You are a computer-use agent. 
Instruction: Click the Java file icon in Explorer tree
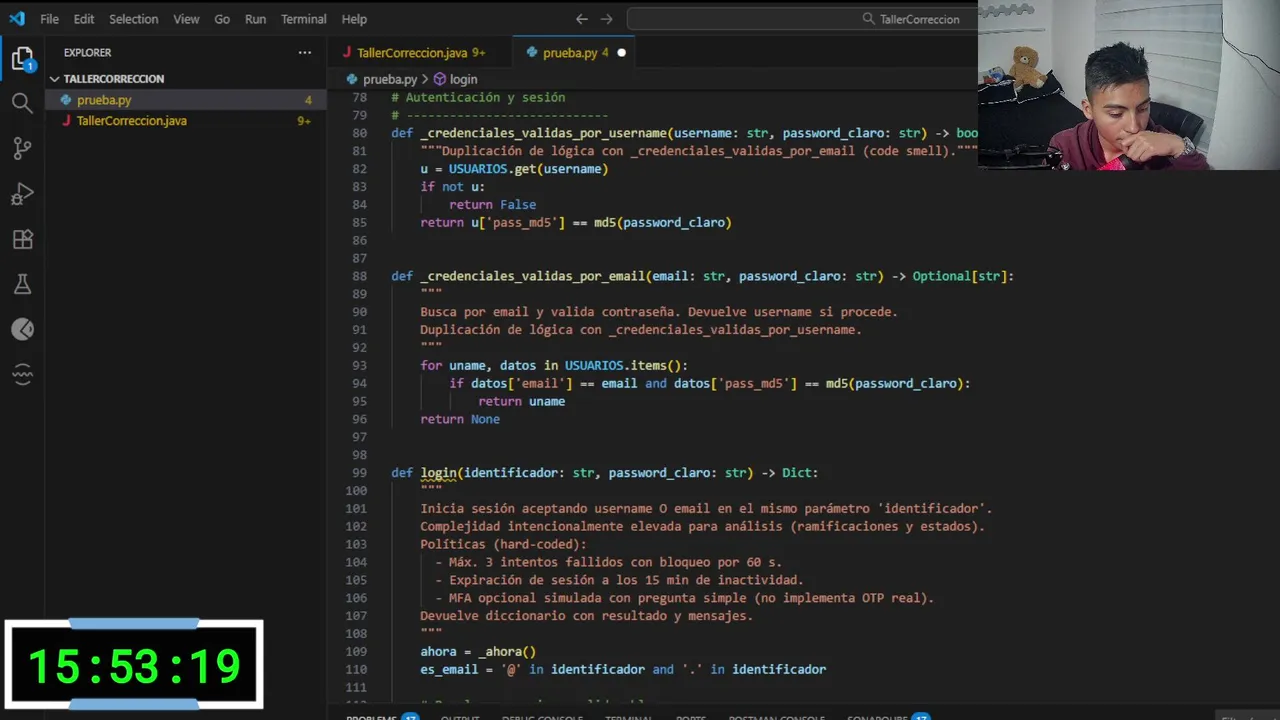66,121
